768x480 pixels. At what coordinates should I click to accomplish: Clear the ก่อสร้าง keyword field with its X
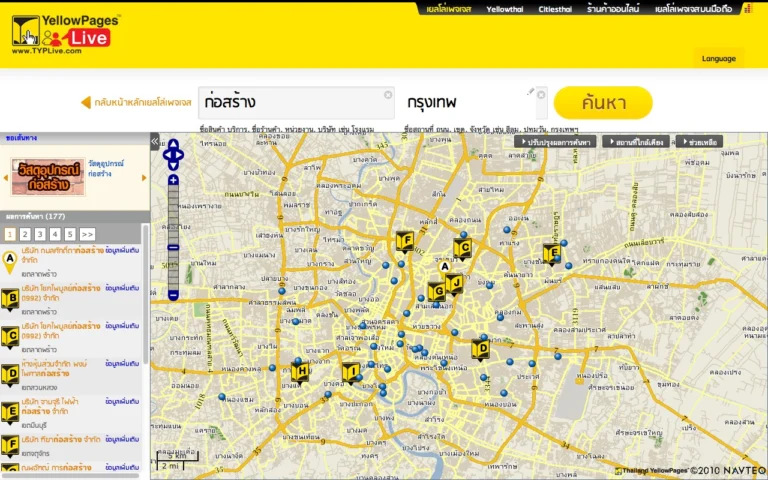pos(388,95)
